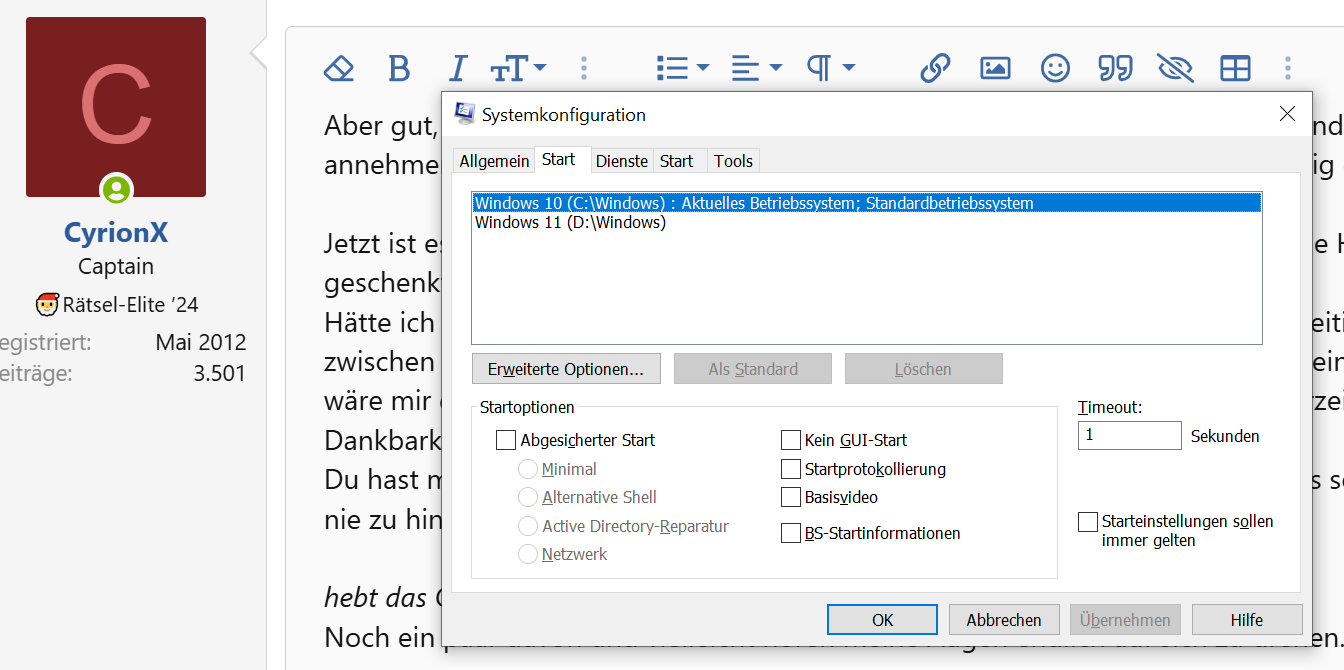Open the smiley emoji picker
The image size is (1344, 670).
pos(1055,68)
